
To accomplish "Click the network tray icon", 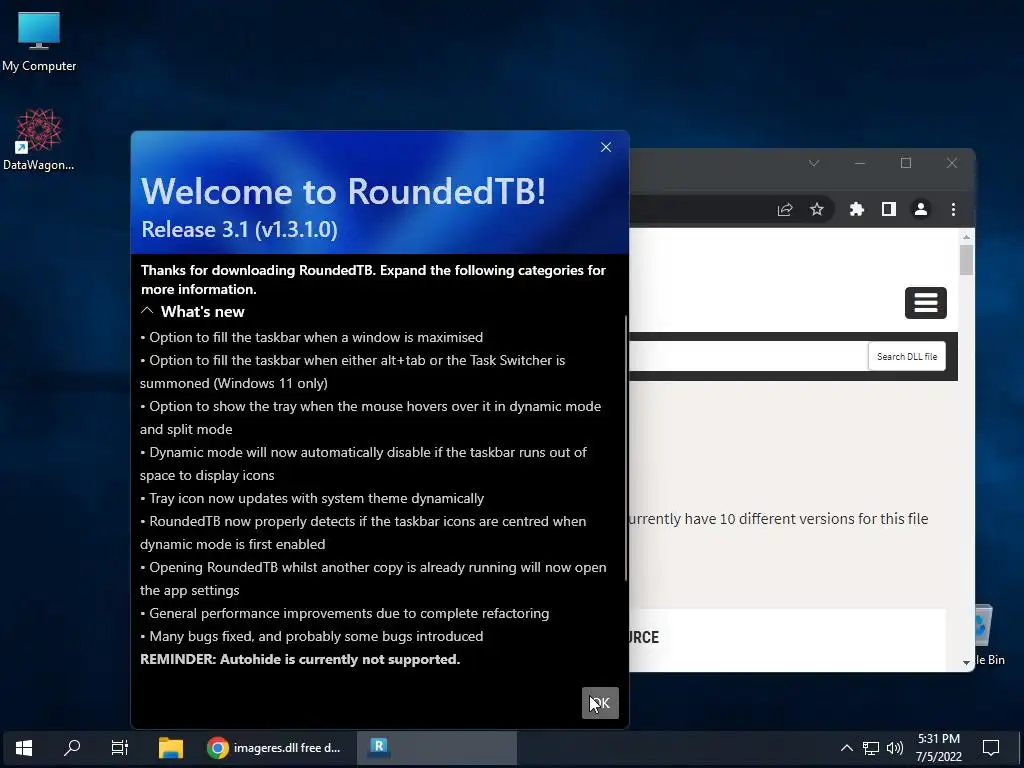I will click(x=871, y=748).
